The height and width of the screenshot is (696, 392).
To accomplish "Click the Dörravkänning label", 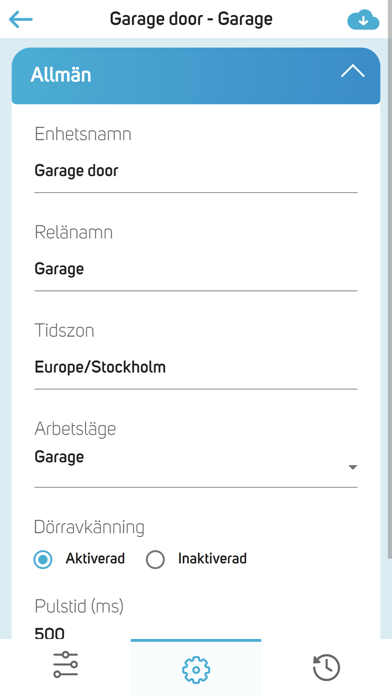I will click(89, 528).
